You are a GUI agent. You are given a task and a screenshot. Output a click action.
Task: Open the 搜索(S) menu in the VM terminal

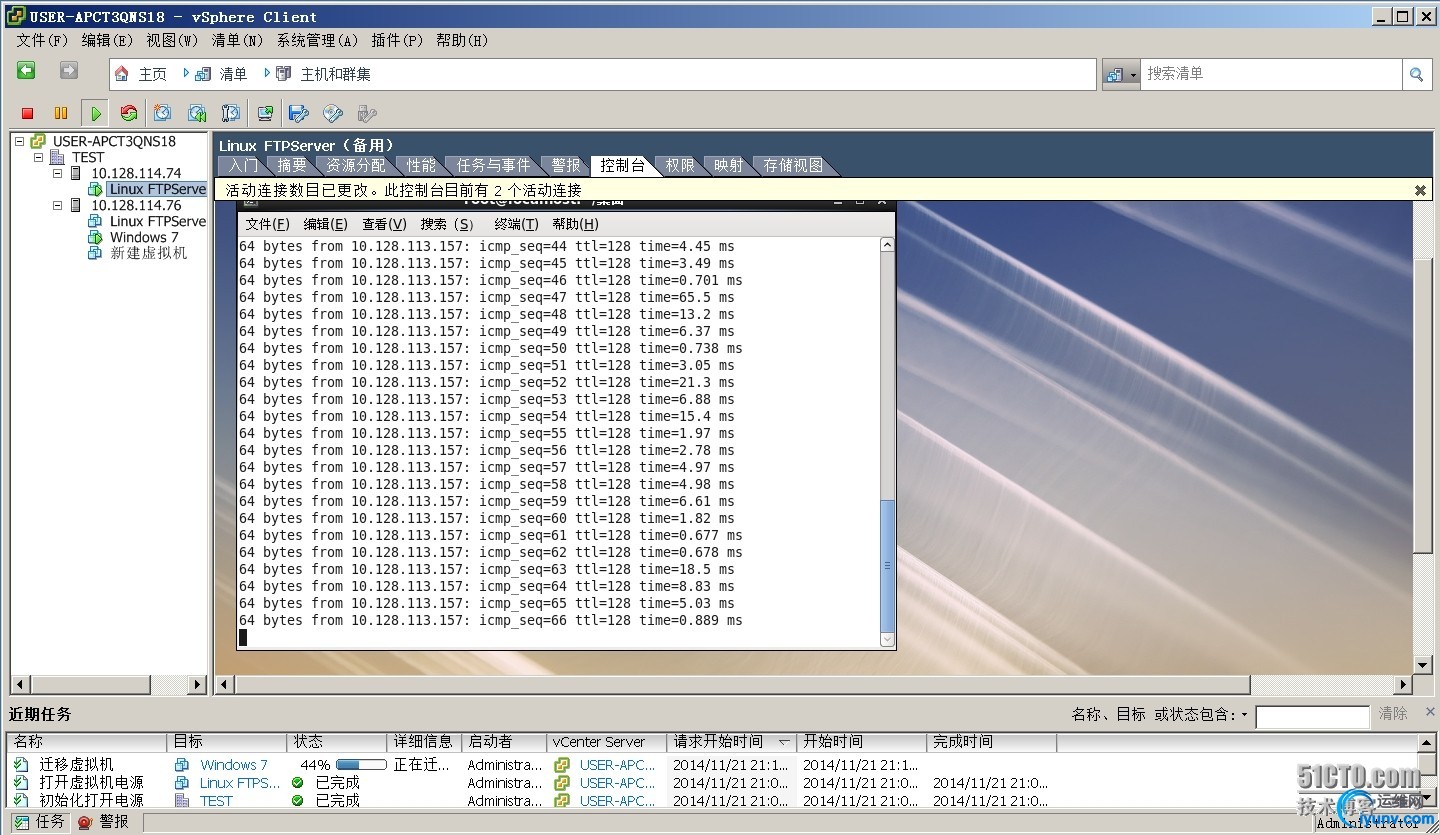click(447, 224)
